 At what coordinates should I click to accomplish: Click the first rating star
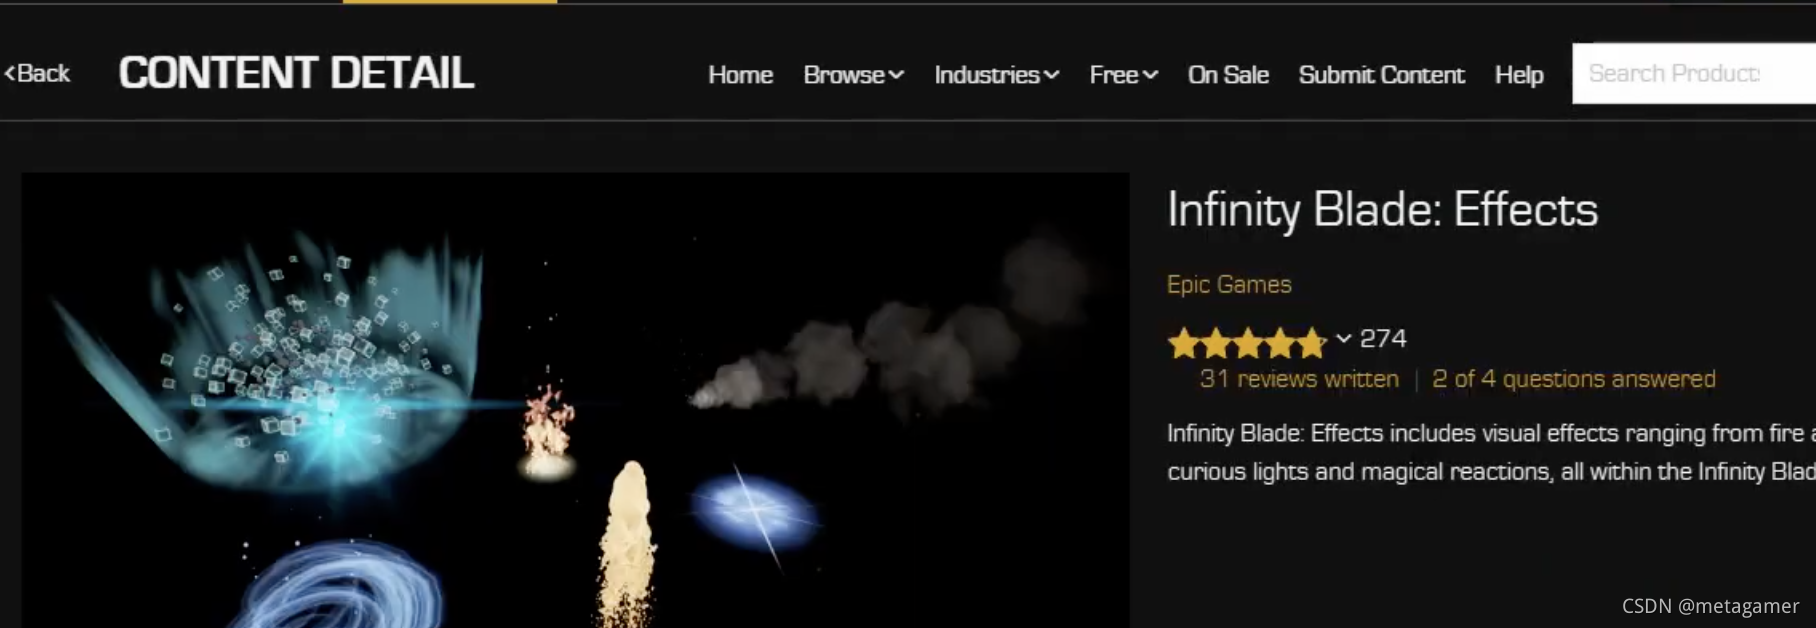tap(1183, 343)
